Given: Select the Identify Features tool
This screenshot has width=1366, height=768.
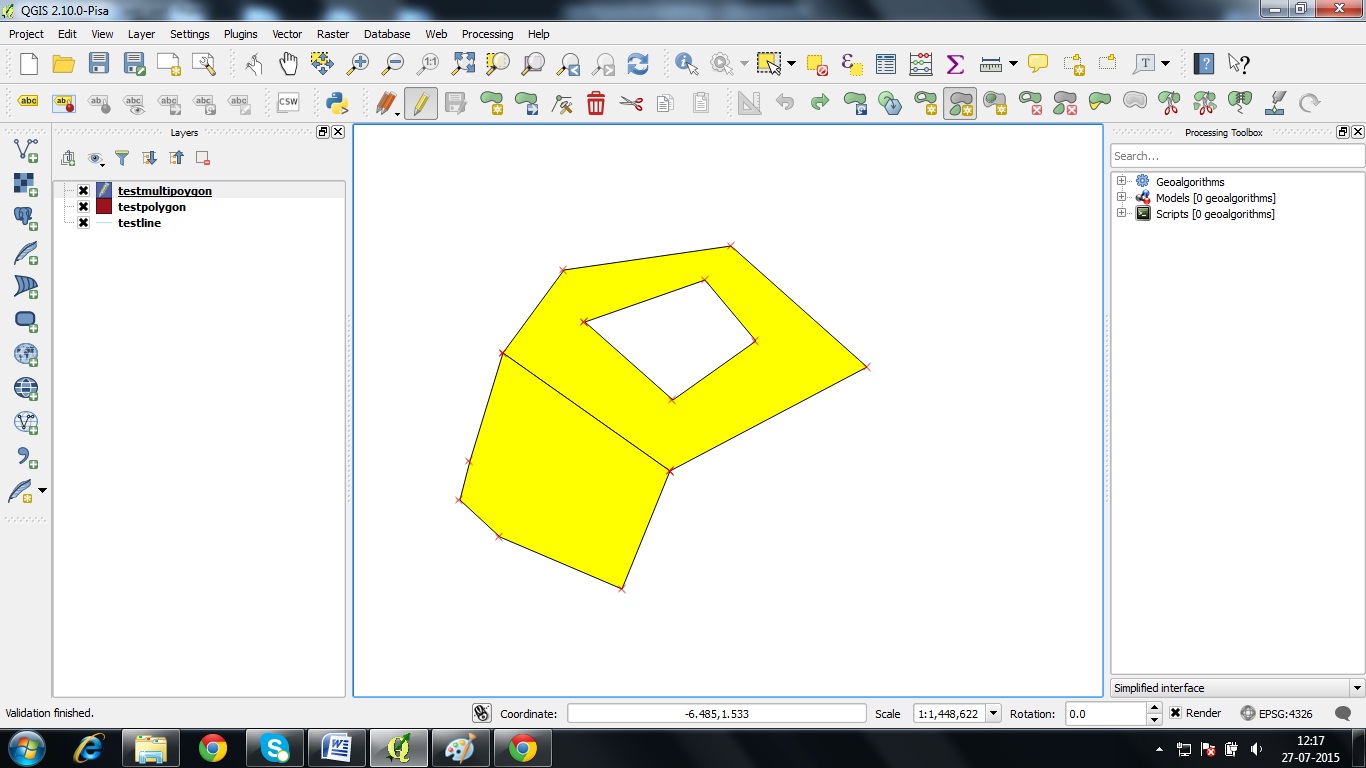Looking at the screenshot, I should (686, 63).
